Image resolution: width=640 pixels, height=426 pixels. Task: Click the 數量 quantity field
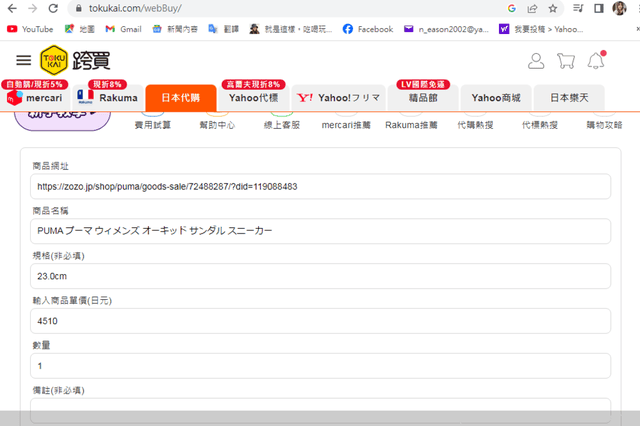point(320,366)
